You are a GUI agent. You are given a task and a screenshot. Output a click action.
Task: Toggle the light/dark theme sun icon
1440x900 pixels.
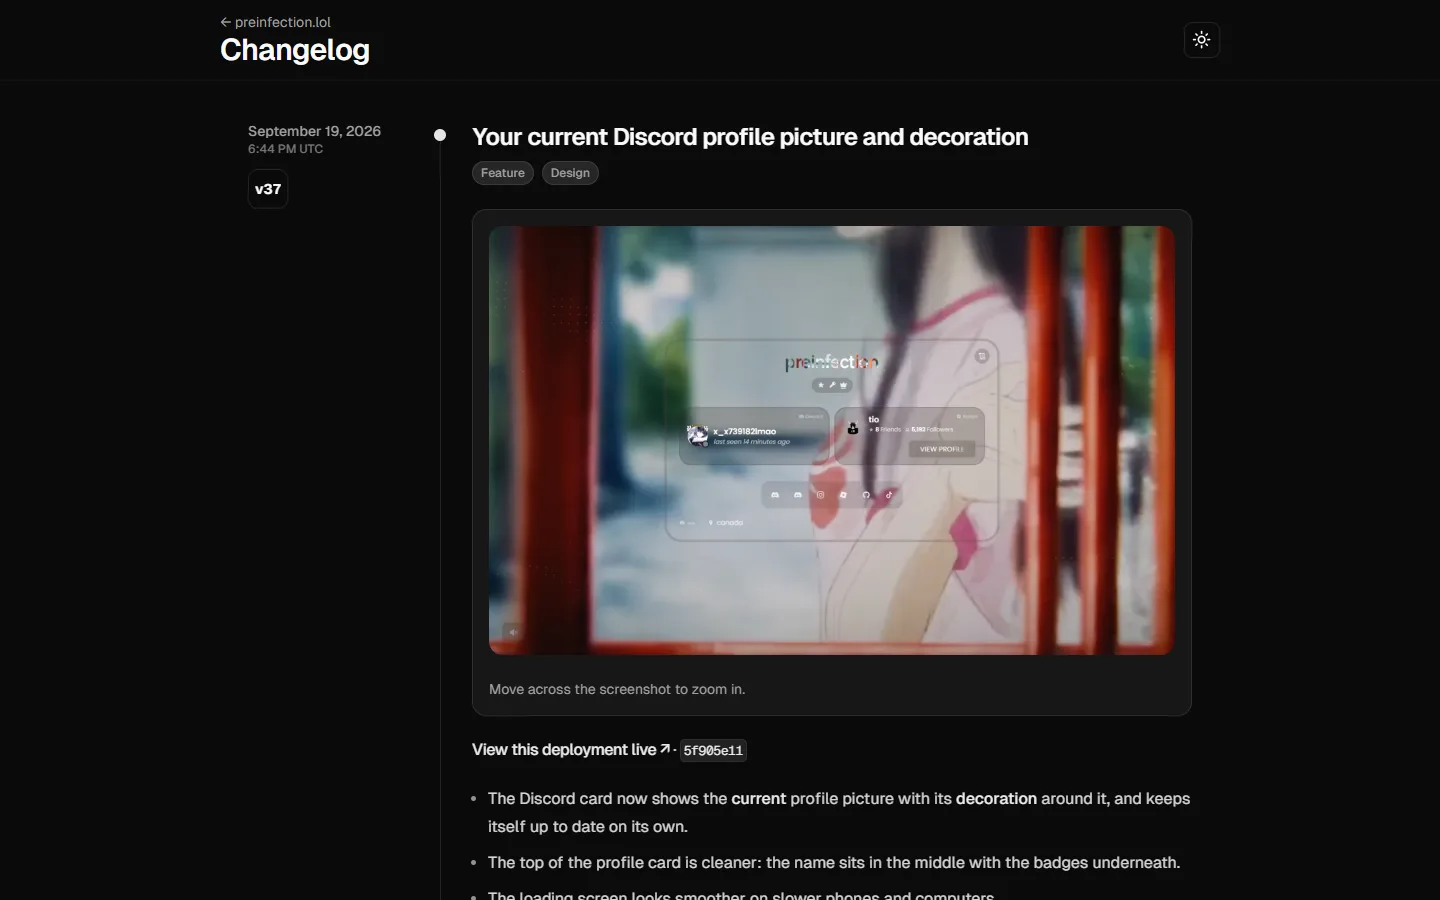coord(1202,40)
